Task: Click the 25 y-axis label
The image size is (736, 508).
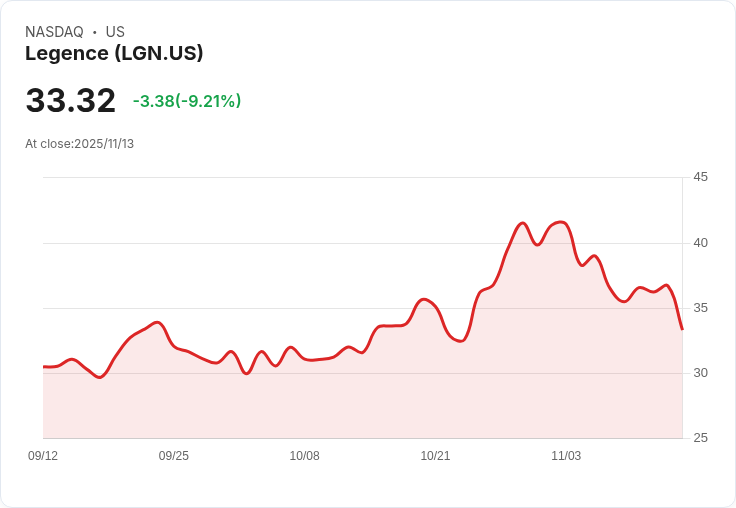Action: coord(700,438)
